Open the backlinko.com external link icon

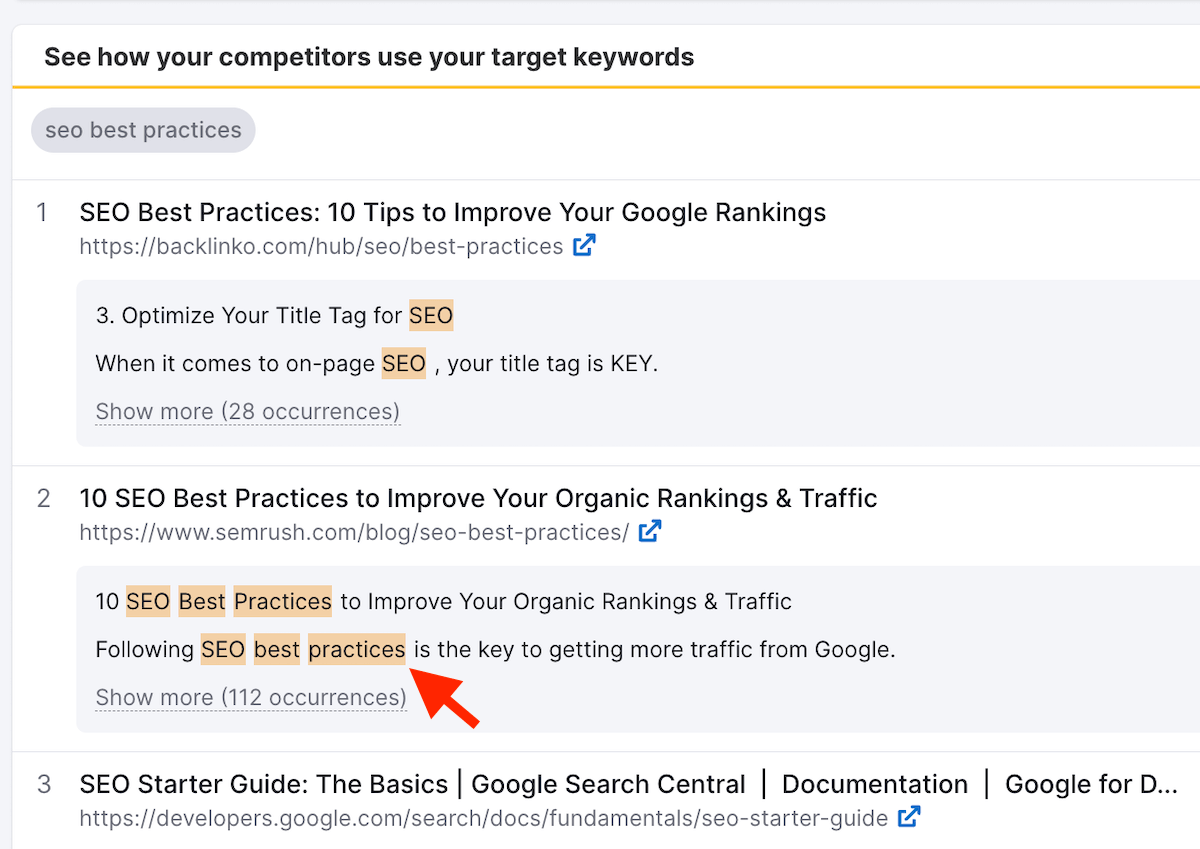point(585,246)
